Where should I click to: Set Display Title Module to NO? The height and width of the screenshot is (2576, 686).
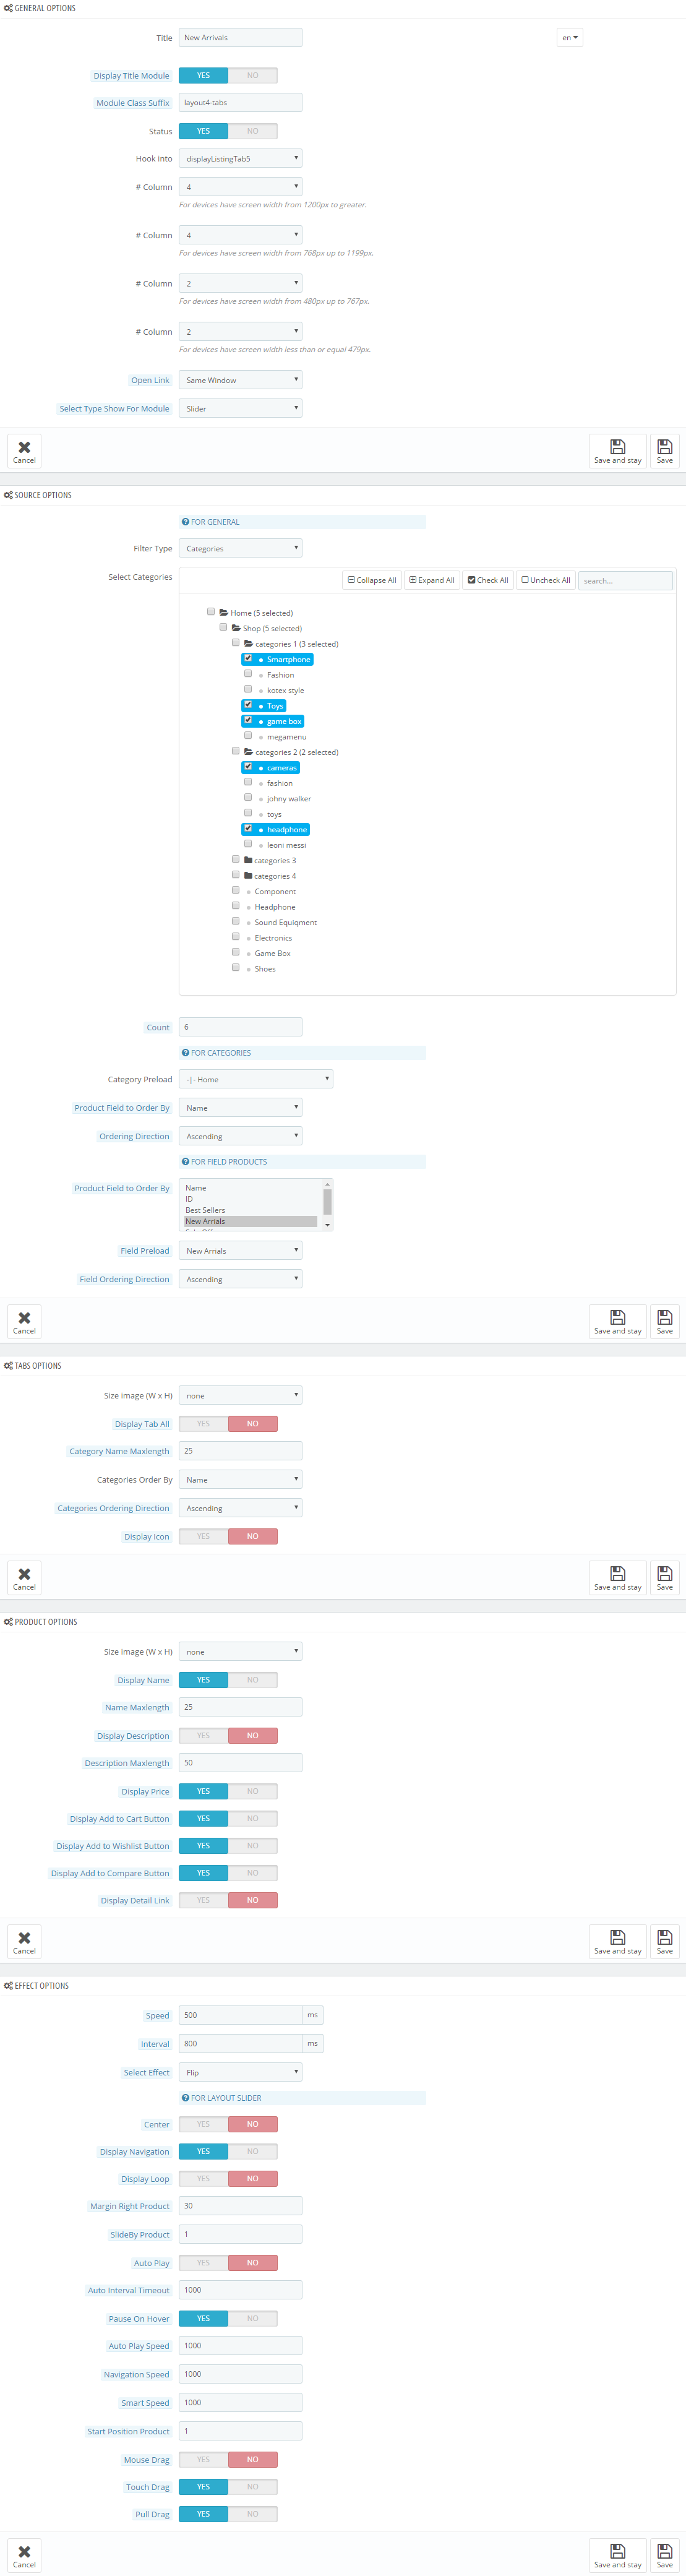pyautogui.click(x=253, y=75)
